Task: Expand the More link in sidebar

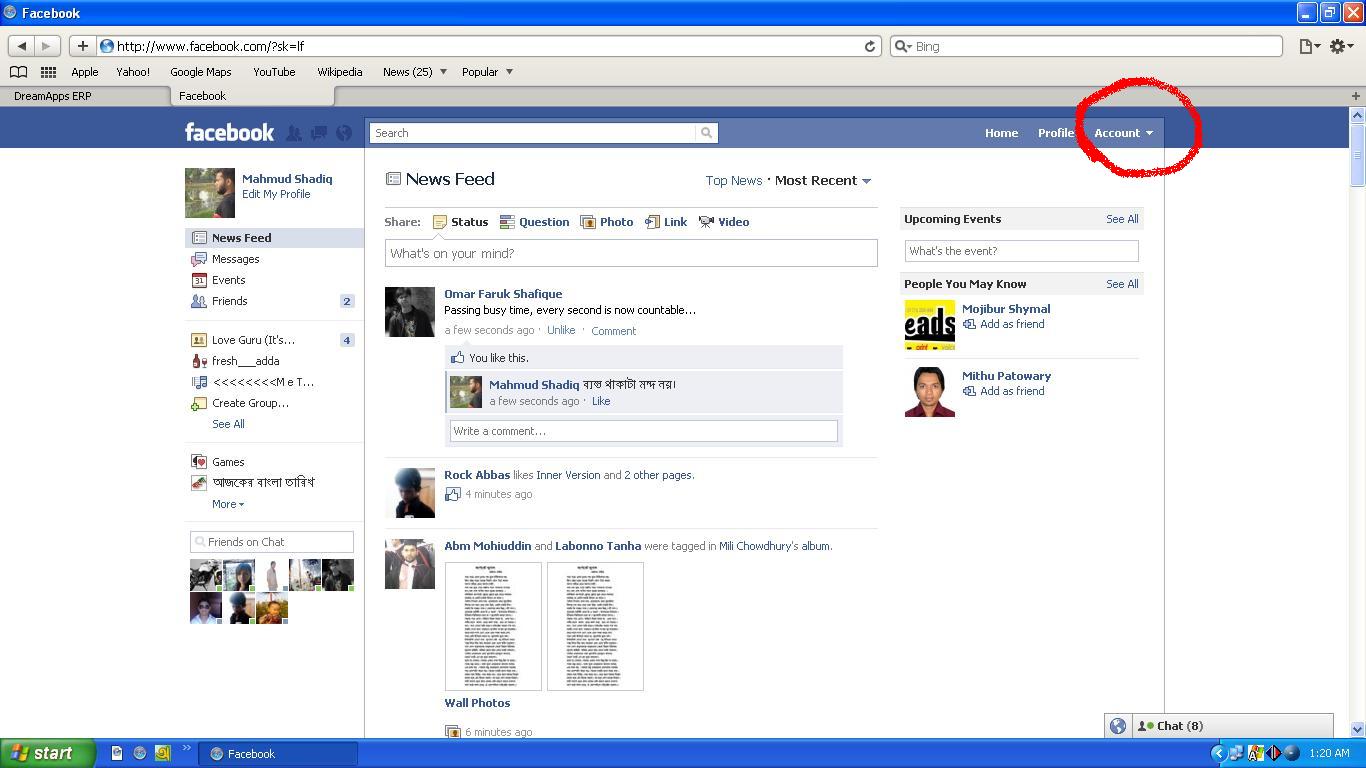Action: click(228, 504)
